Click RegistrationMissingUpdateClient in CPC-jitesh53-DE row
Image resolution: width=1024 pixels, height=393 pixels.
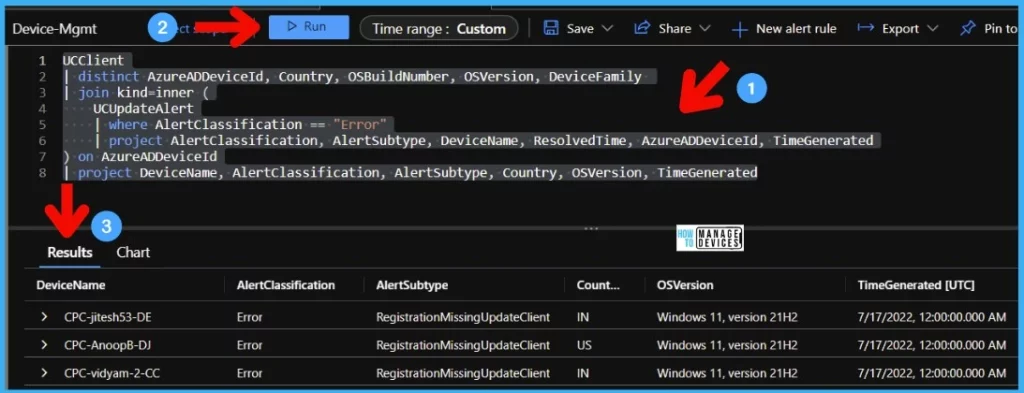[x=463, y=317]
